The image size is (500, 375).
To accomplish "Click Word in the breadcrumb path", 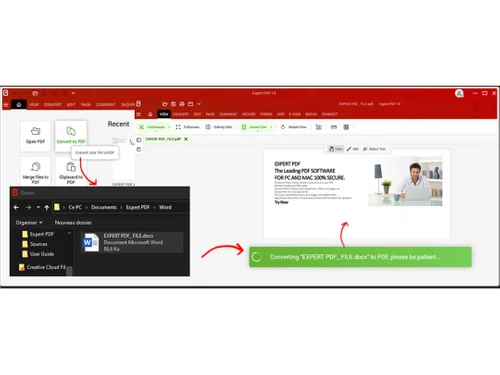I will coord(165,207).
